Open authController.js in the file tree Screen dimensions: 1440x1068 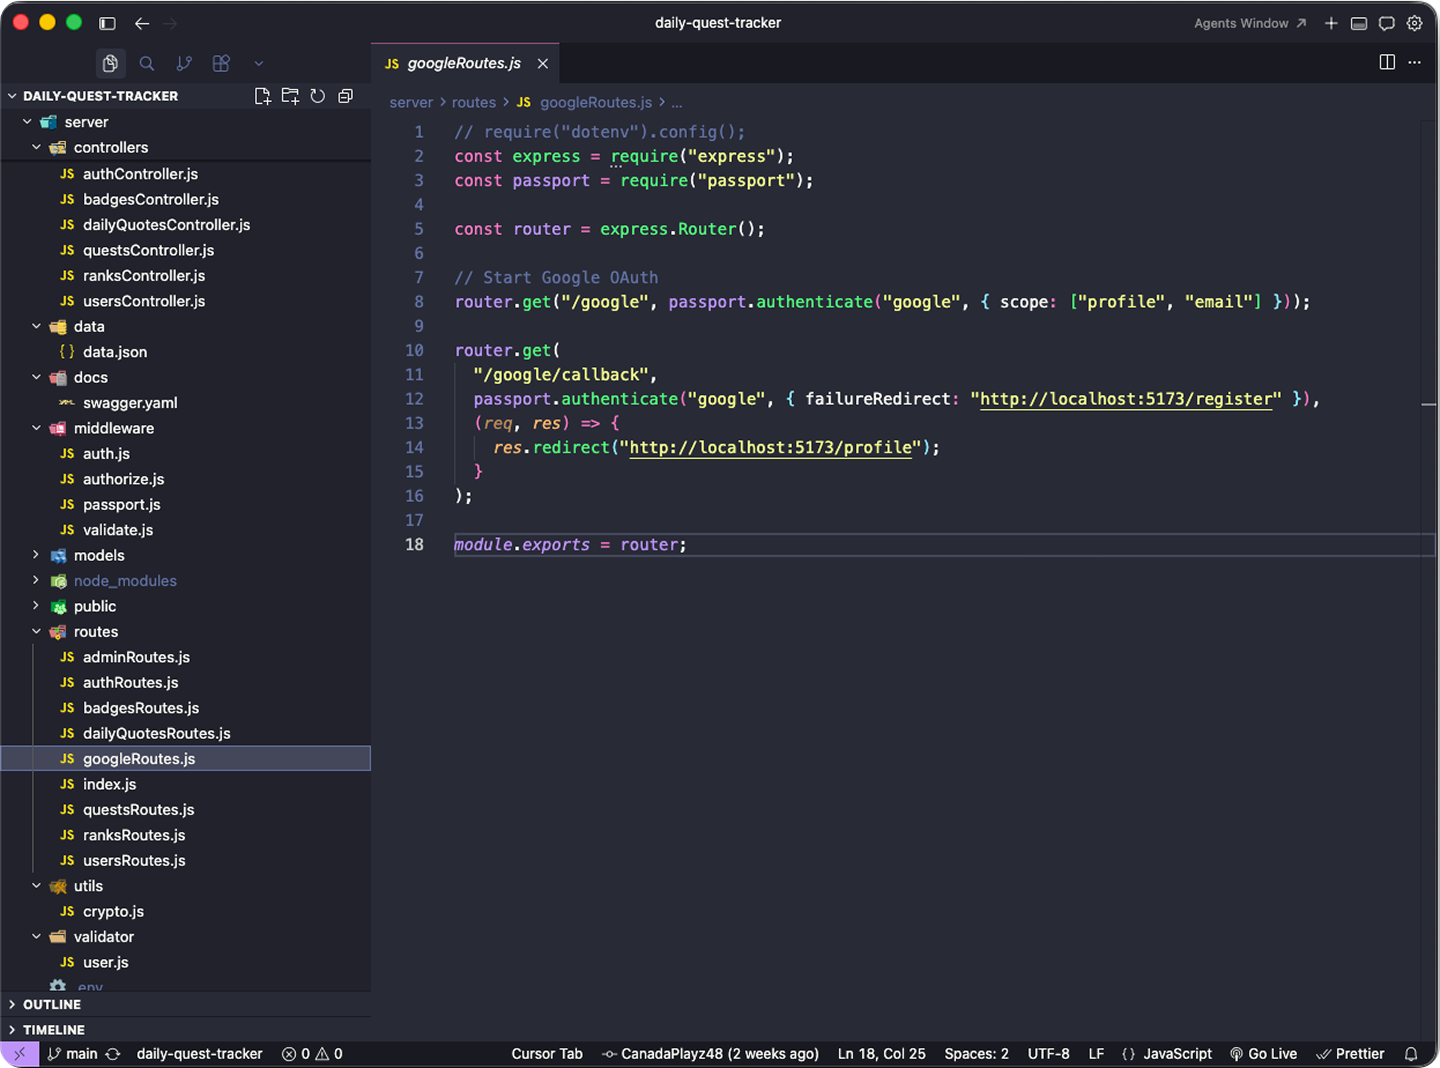140,174
